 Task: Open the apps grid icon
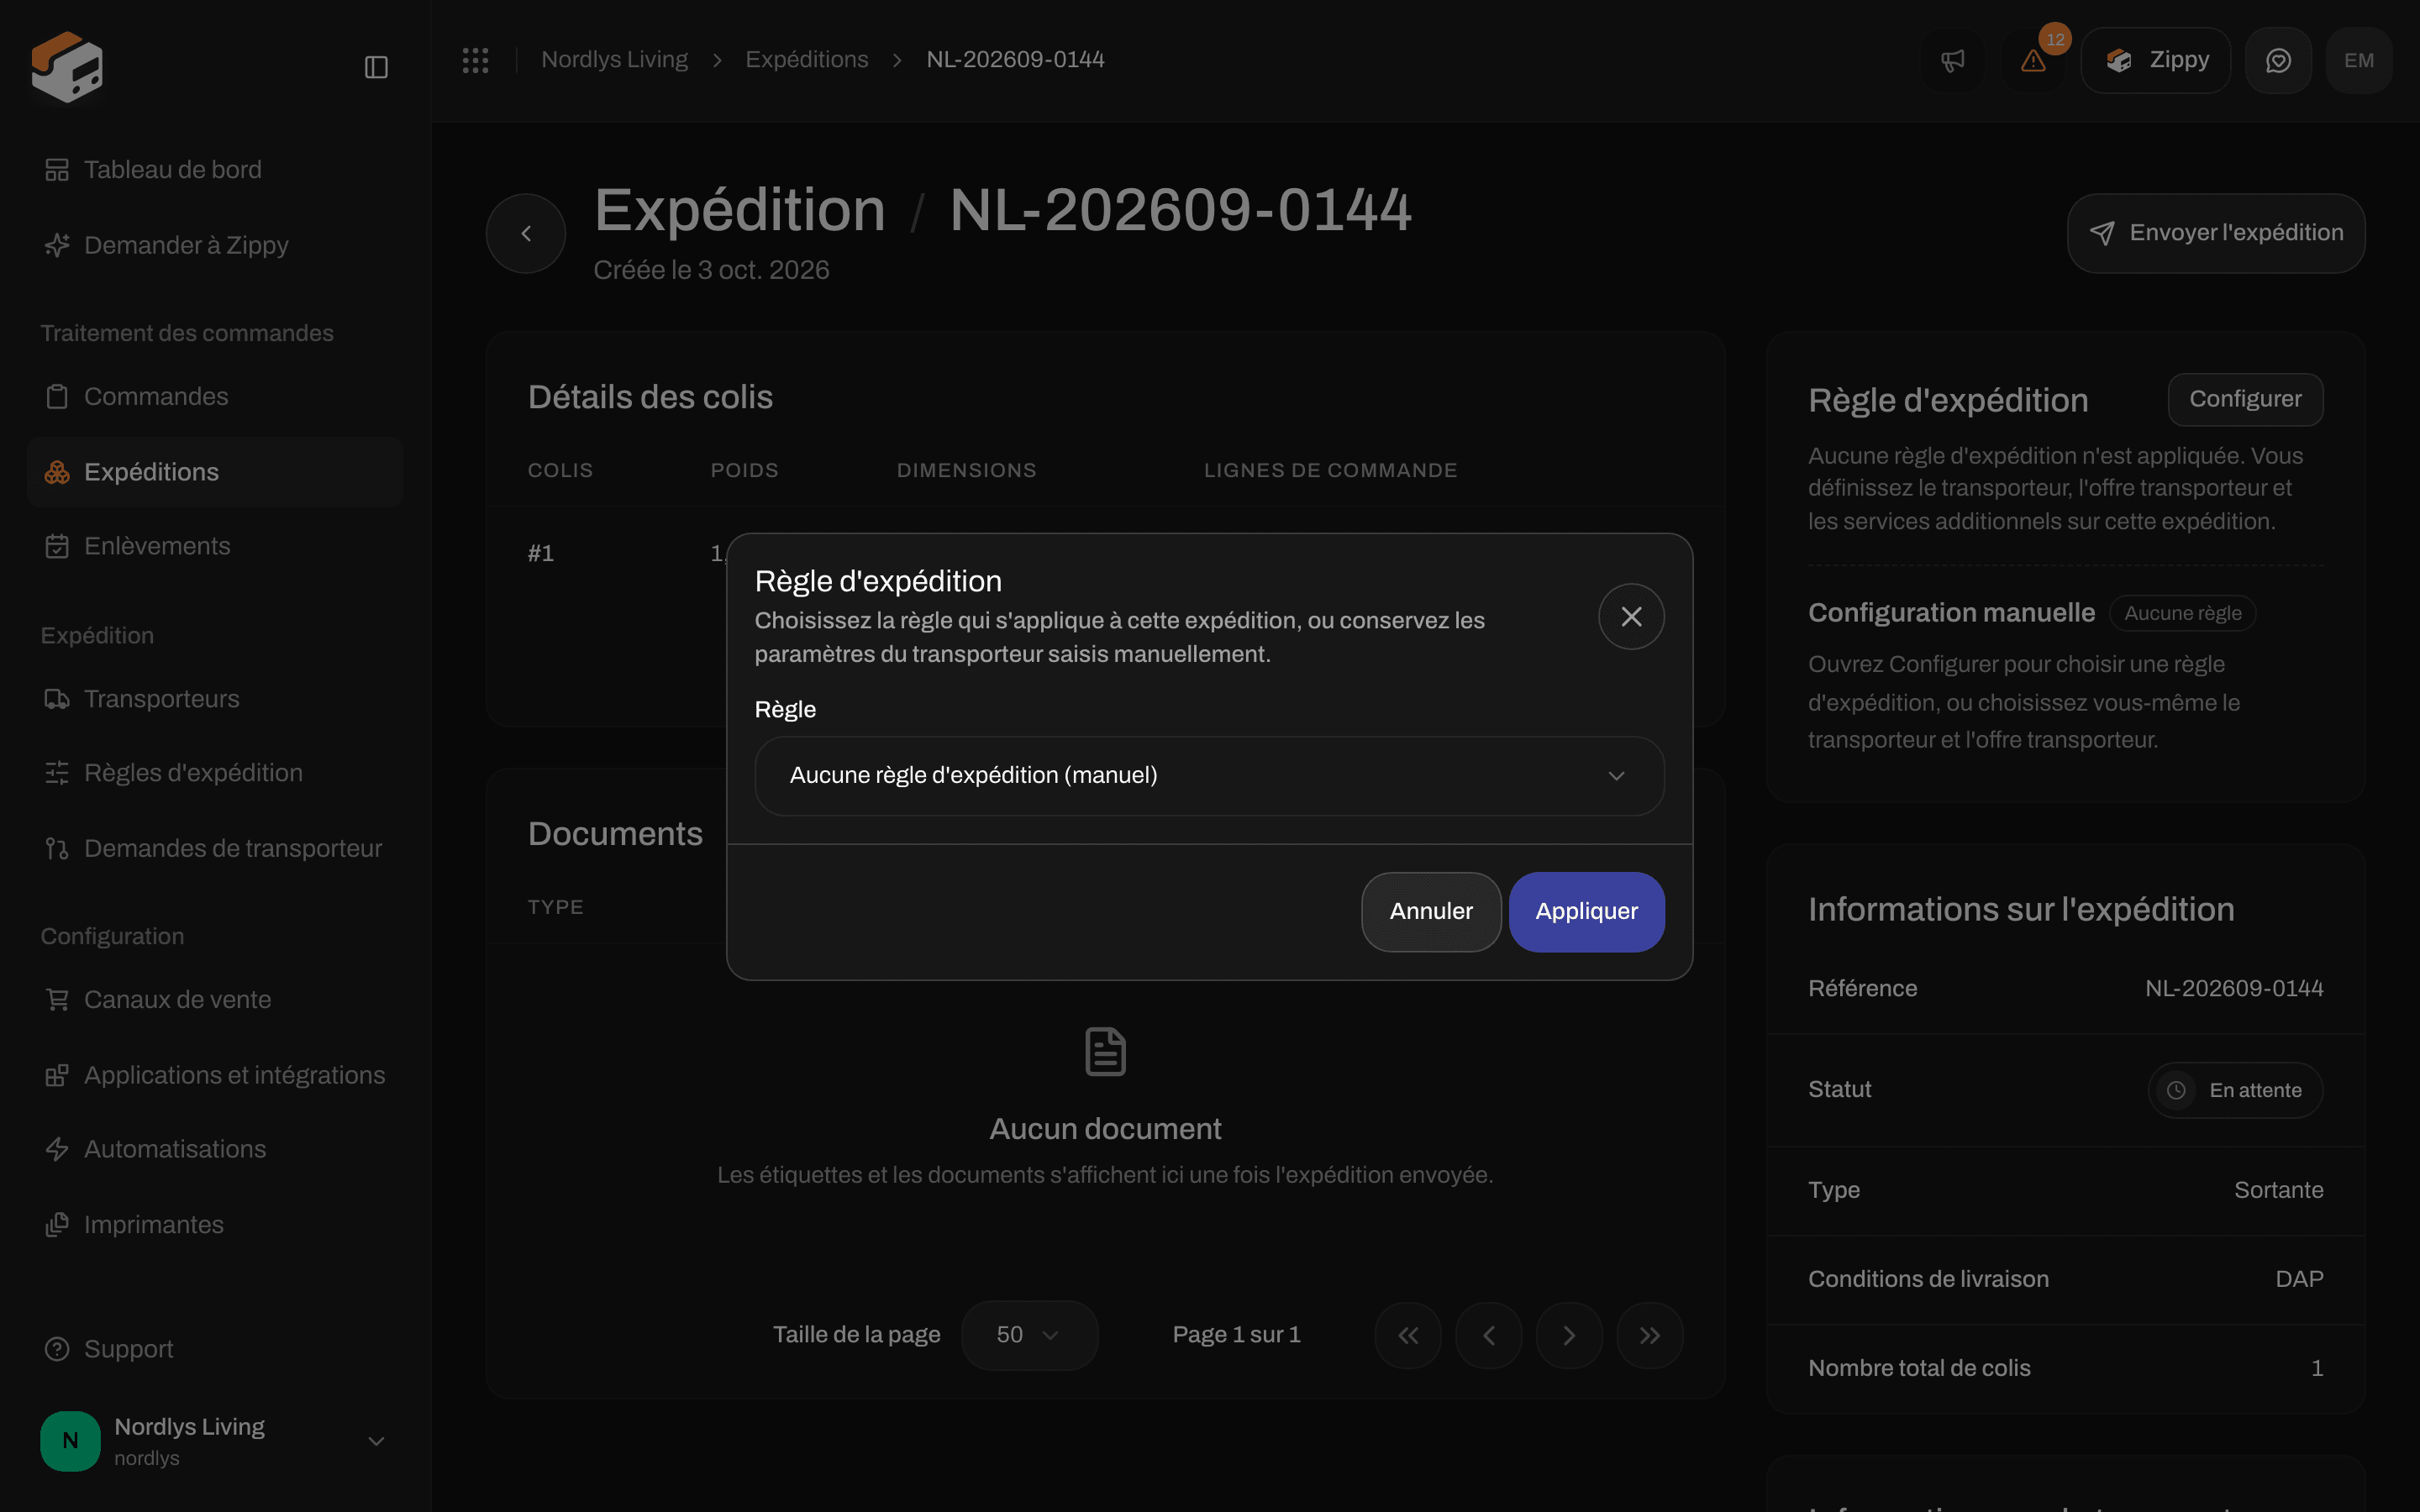(x=475, y=60)
